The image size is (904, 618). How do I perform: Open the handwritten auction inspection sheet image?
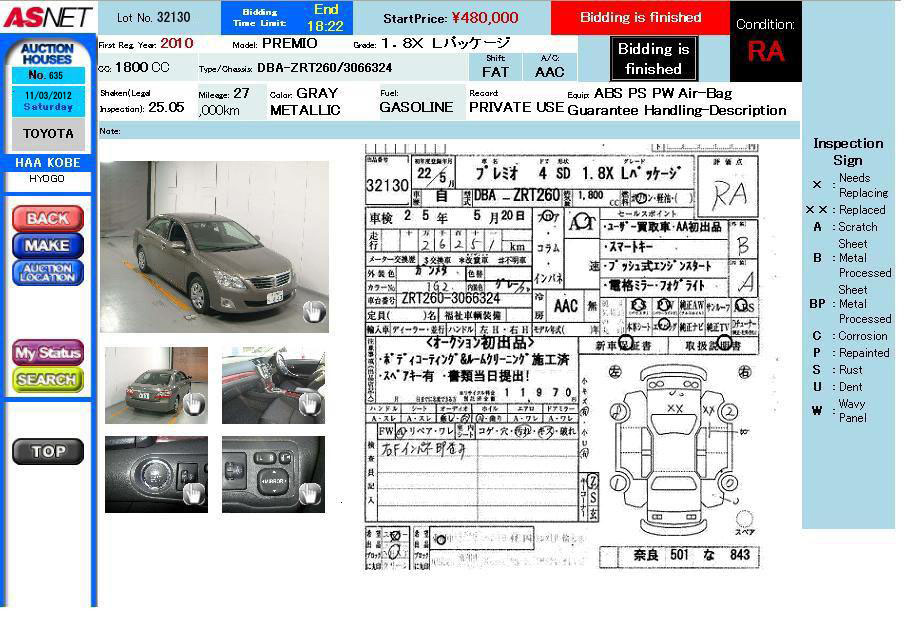coord(560,360)
